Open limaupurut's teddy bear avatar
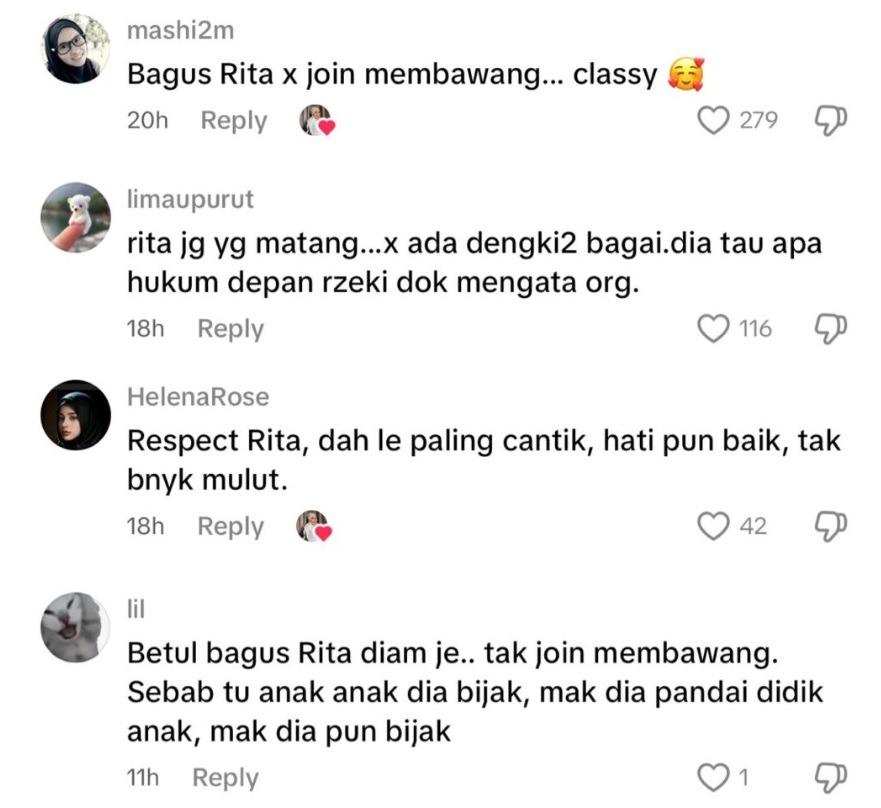 (x=75, y=217)
